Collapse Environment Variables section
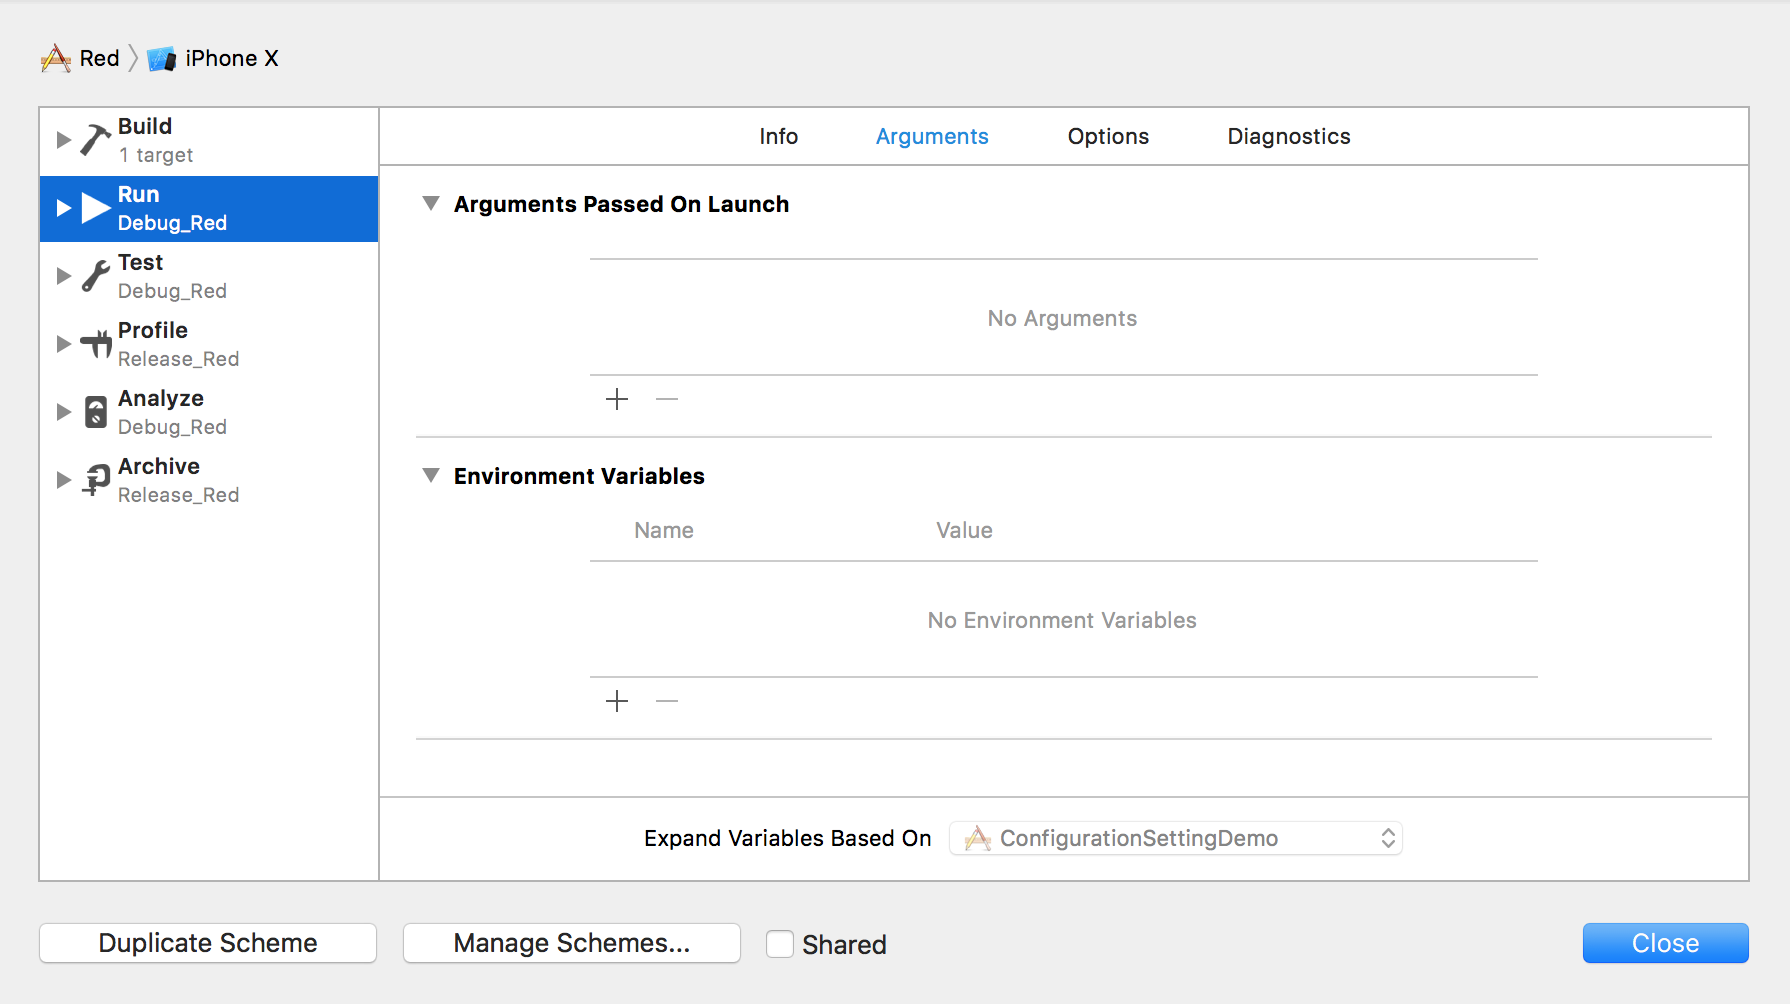 pyautogui.click(x=431, y=476)
